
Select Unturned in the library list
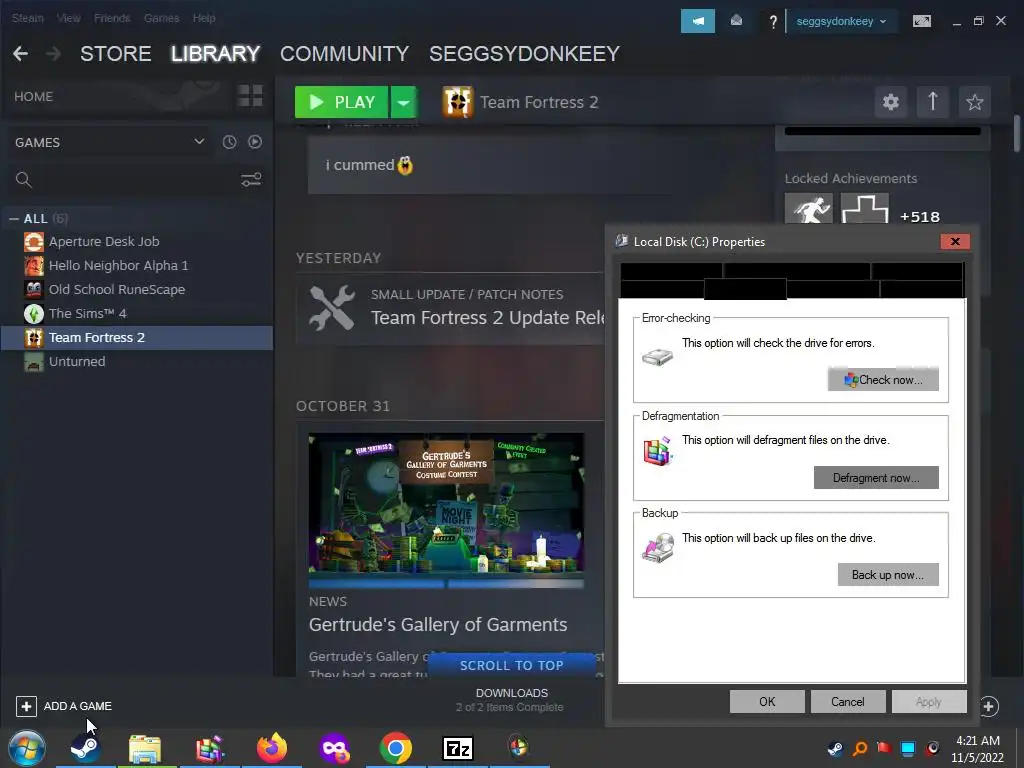tap(137, 361)
